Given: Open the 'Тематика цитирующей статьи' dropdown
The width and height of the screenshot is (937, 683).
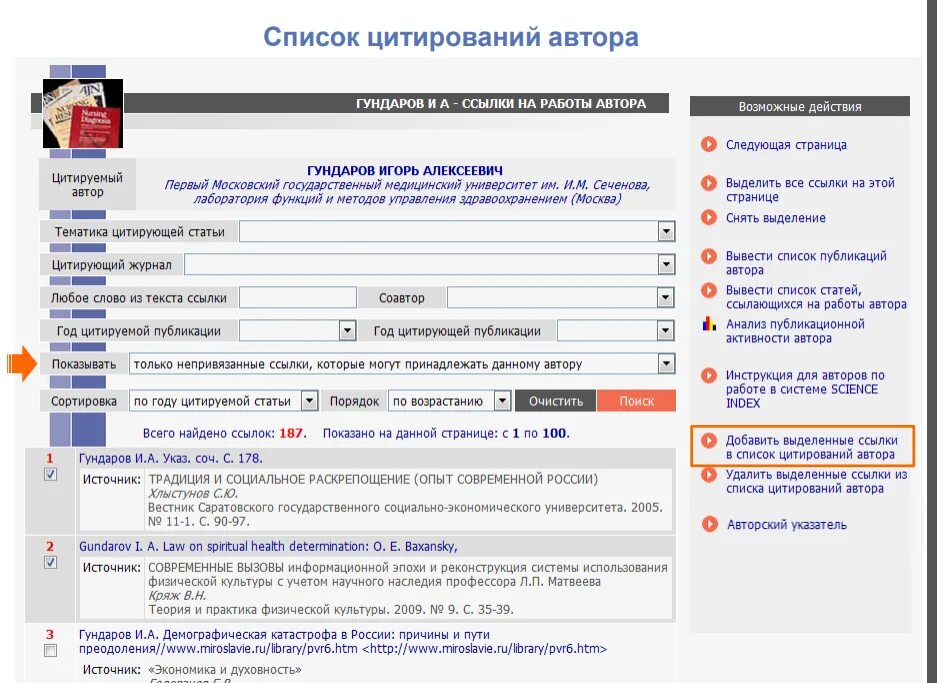Looking at the screenshot, I should point(666,231).
